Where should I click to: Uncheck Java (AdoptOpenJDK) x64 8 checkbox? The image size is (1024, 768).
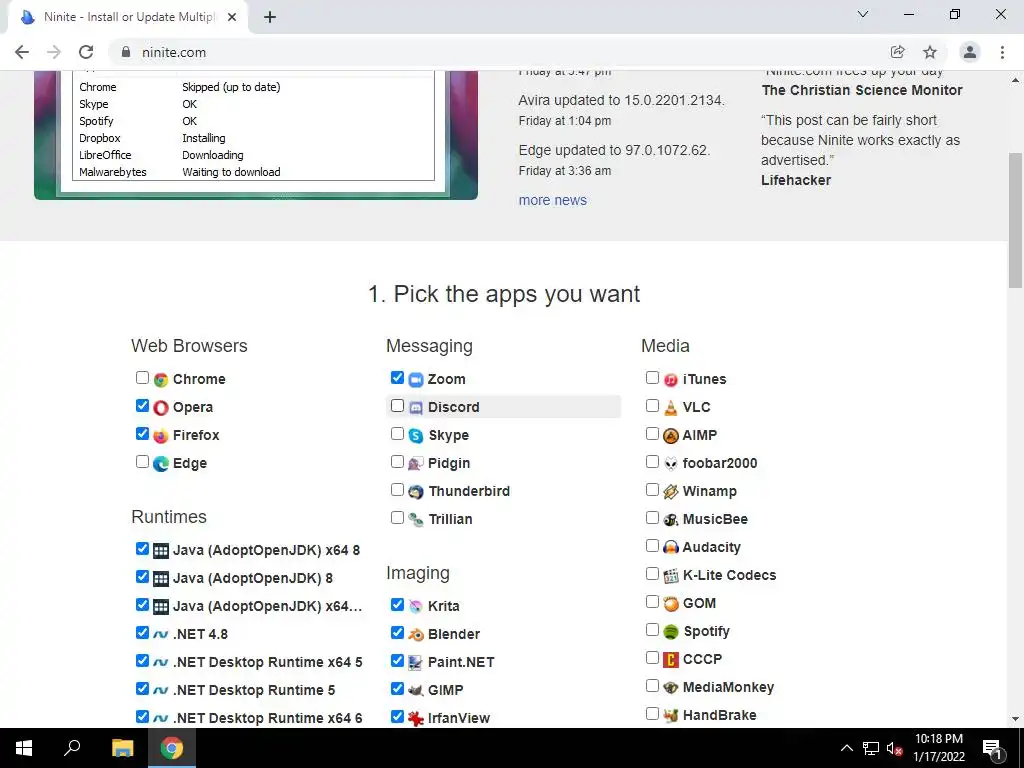142,548
